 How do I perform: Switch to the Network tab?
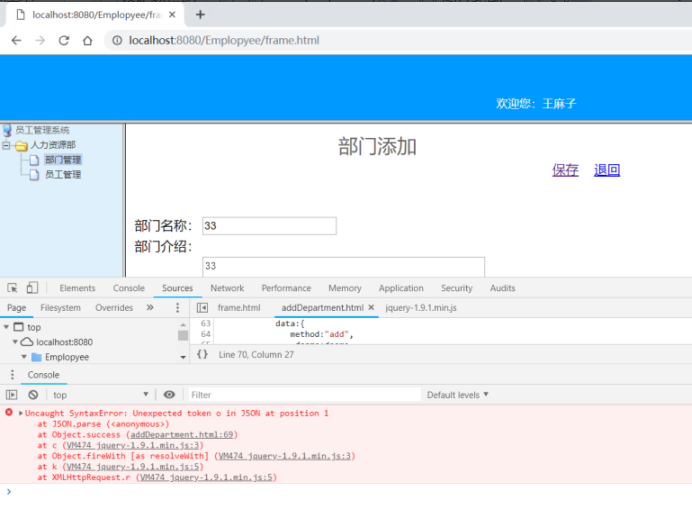[227, 288]
